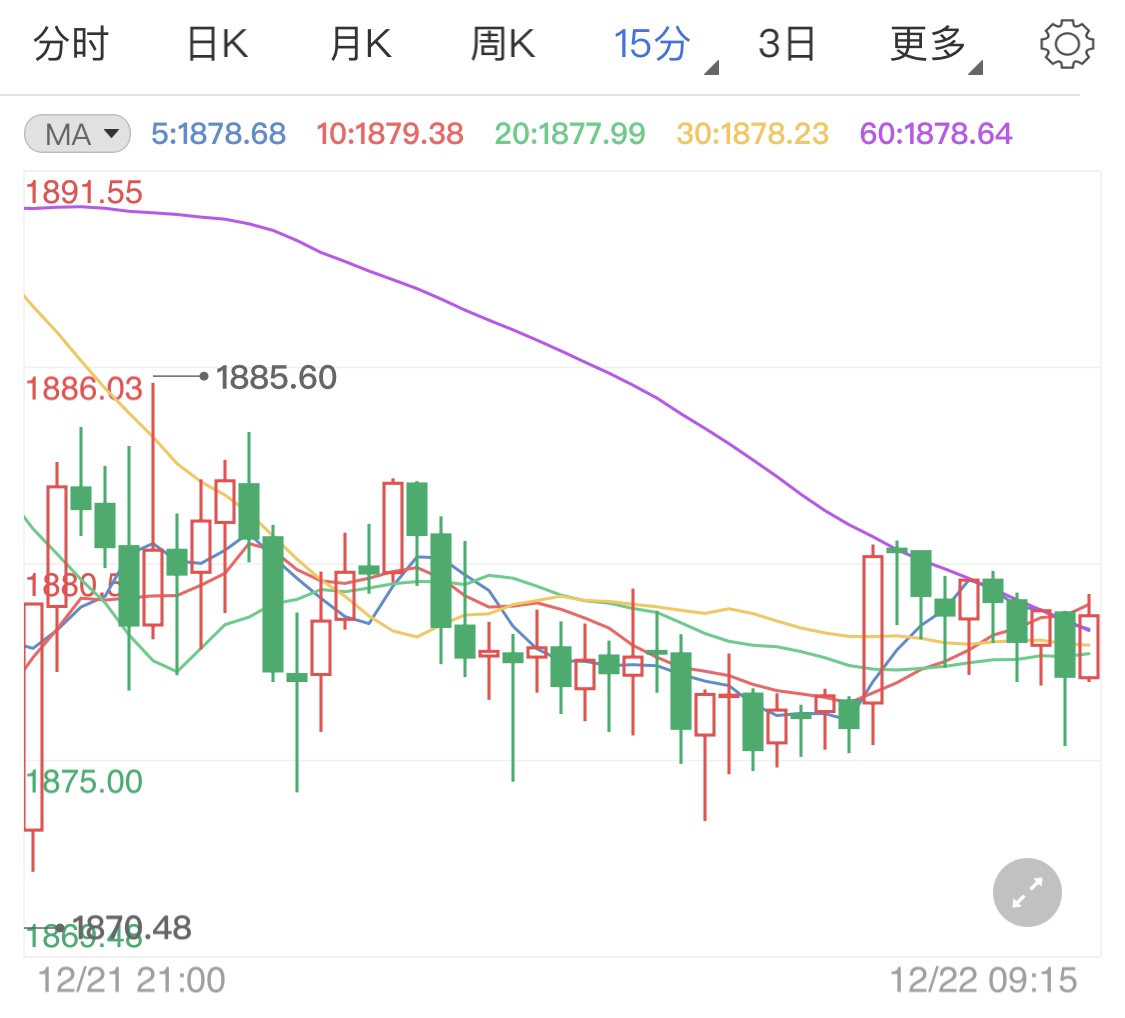Click the fullscreen expand icon on the chart
Image resolution: width=1125 pixels, height=1018 pixels.
1026,891
